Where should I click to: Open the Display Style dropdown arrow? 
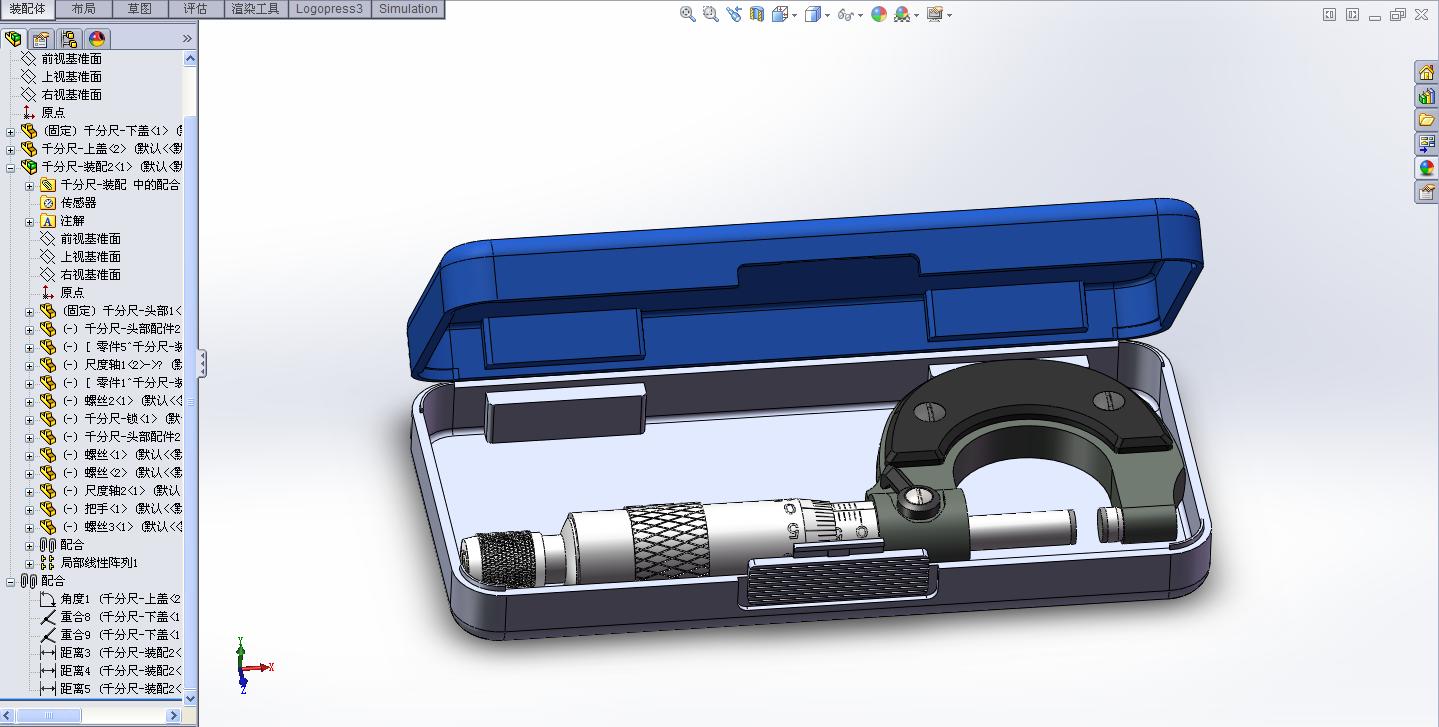pyautogui.click(x=826, y=15)
